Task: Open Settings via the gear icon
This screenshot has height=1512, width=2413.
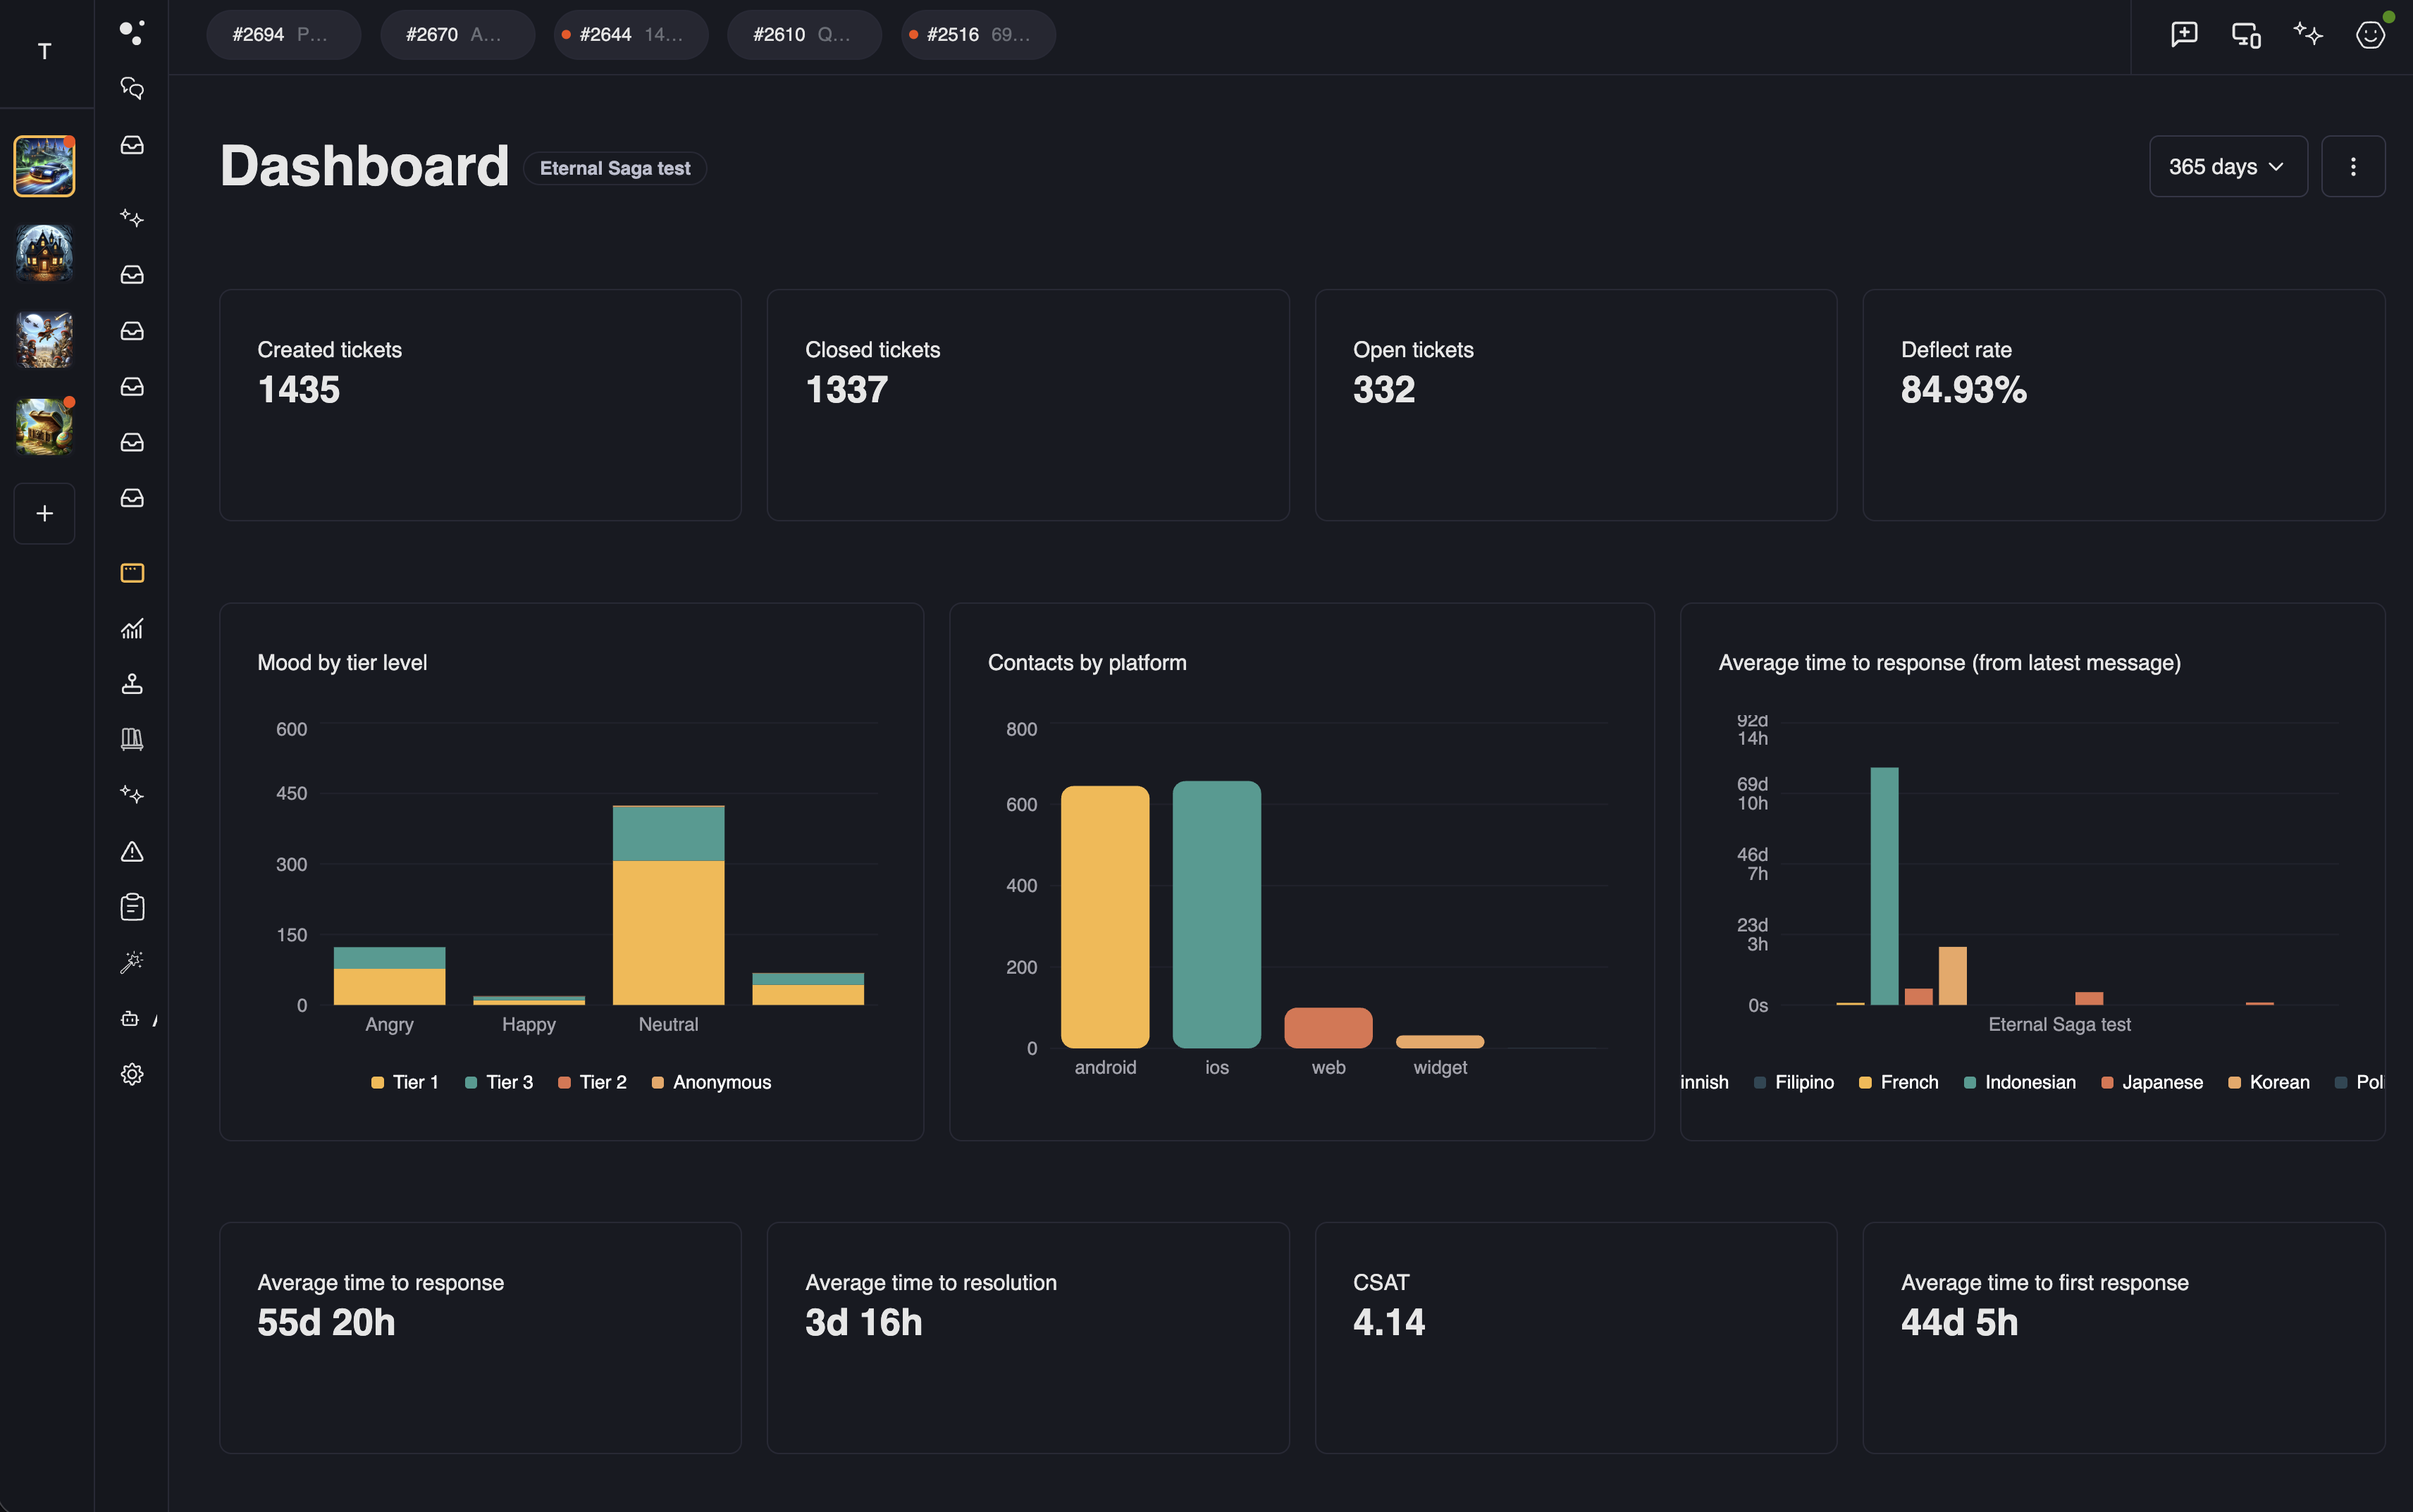Action: point(131,1073)
